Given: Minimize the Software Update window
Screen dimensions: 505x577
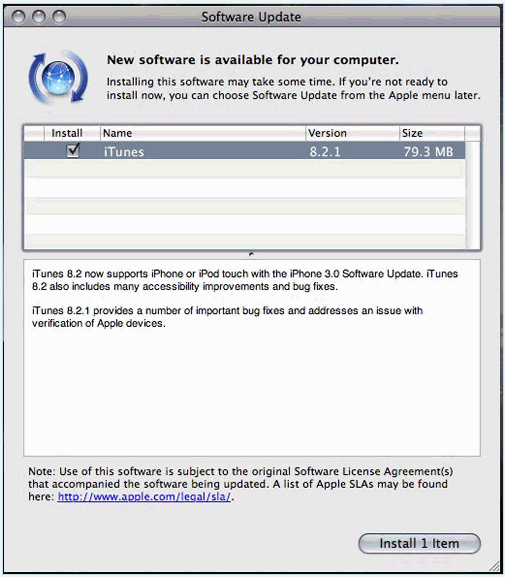Looking at the screenshot, I should [39, 17].
